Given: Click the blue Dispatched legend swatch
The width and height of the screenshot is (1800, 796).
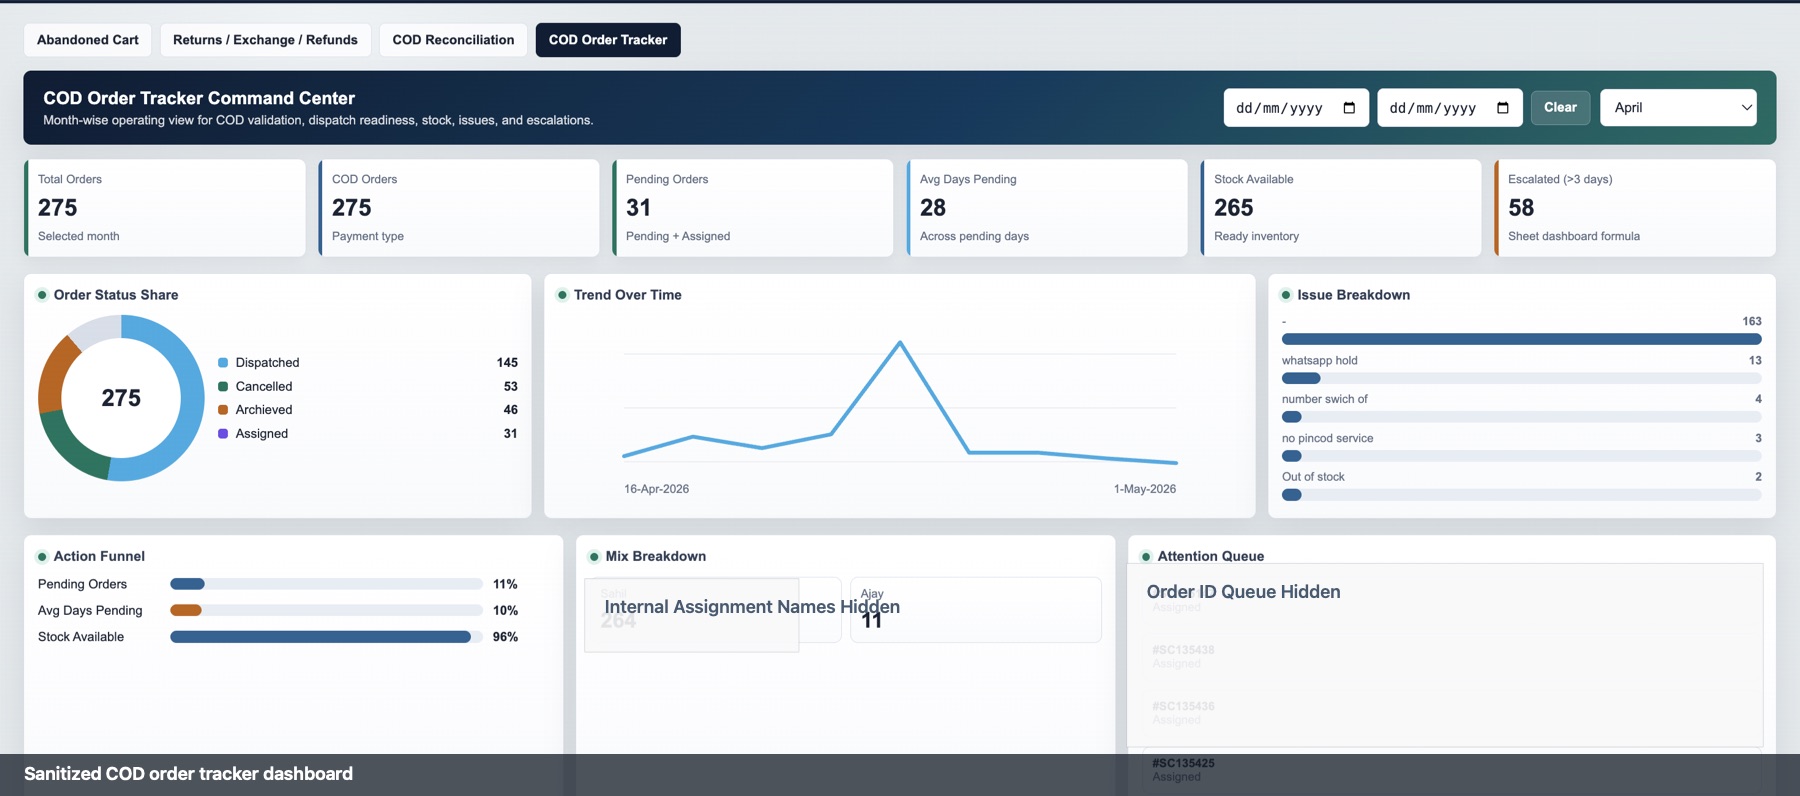Looking at the screenshot, I should point(223,363).
